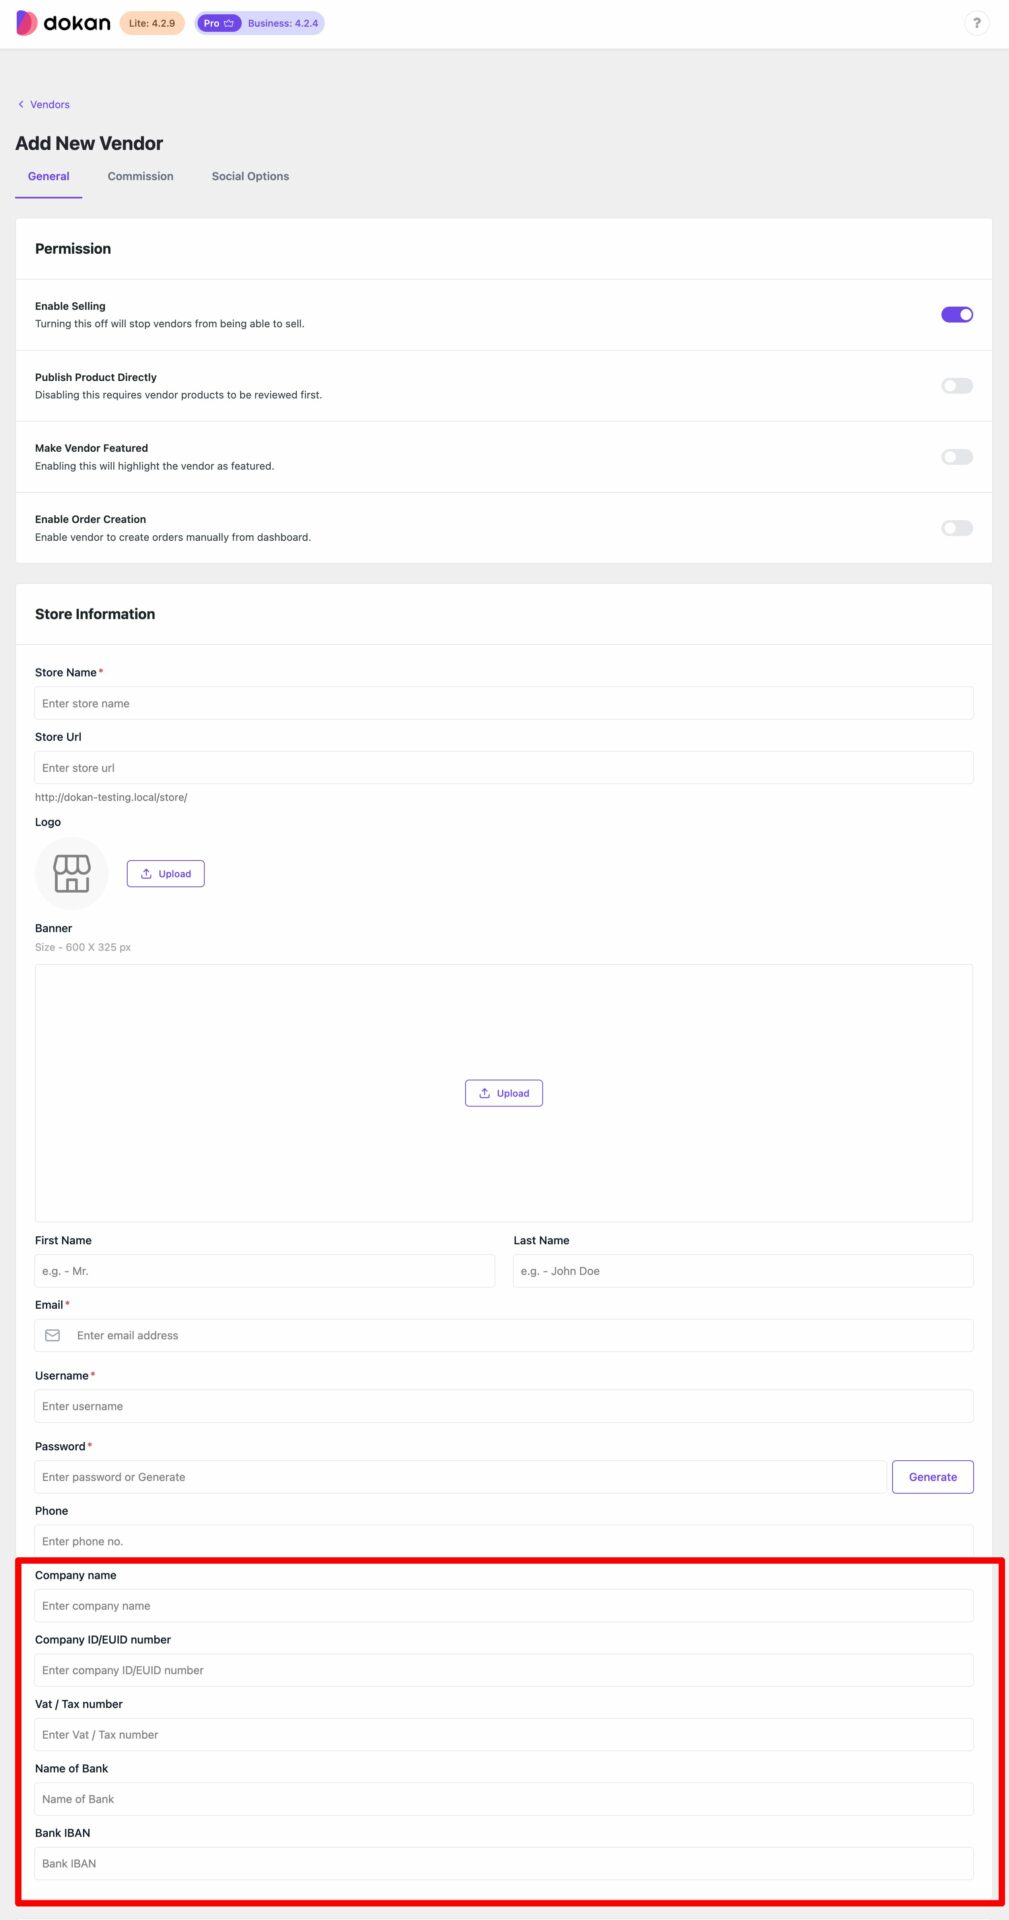Focus the Name of Bank input
This screenshot has height=1920, width=1009.
[x=504, y=1798]
